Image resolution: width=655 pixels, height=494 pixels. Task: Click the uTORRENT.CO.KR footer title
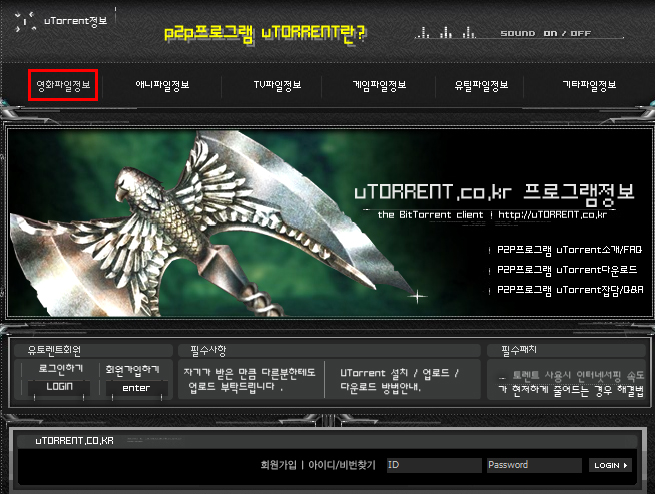(x=74, y=441)
